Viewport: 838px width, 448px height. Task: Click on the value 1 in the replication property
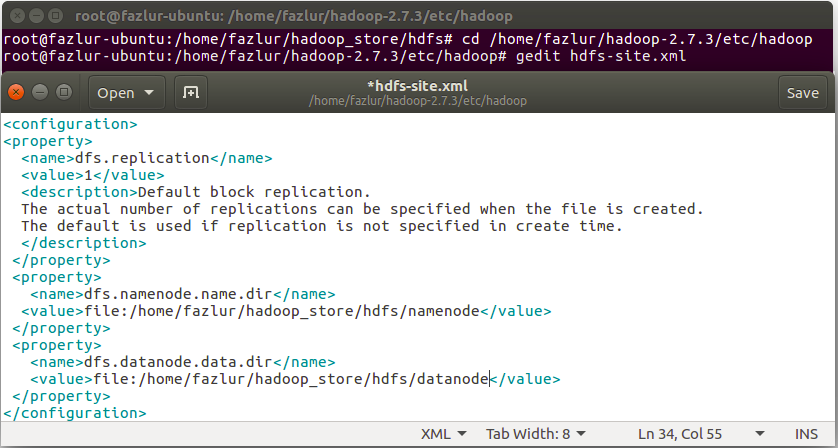pos(88,175)
